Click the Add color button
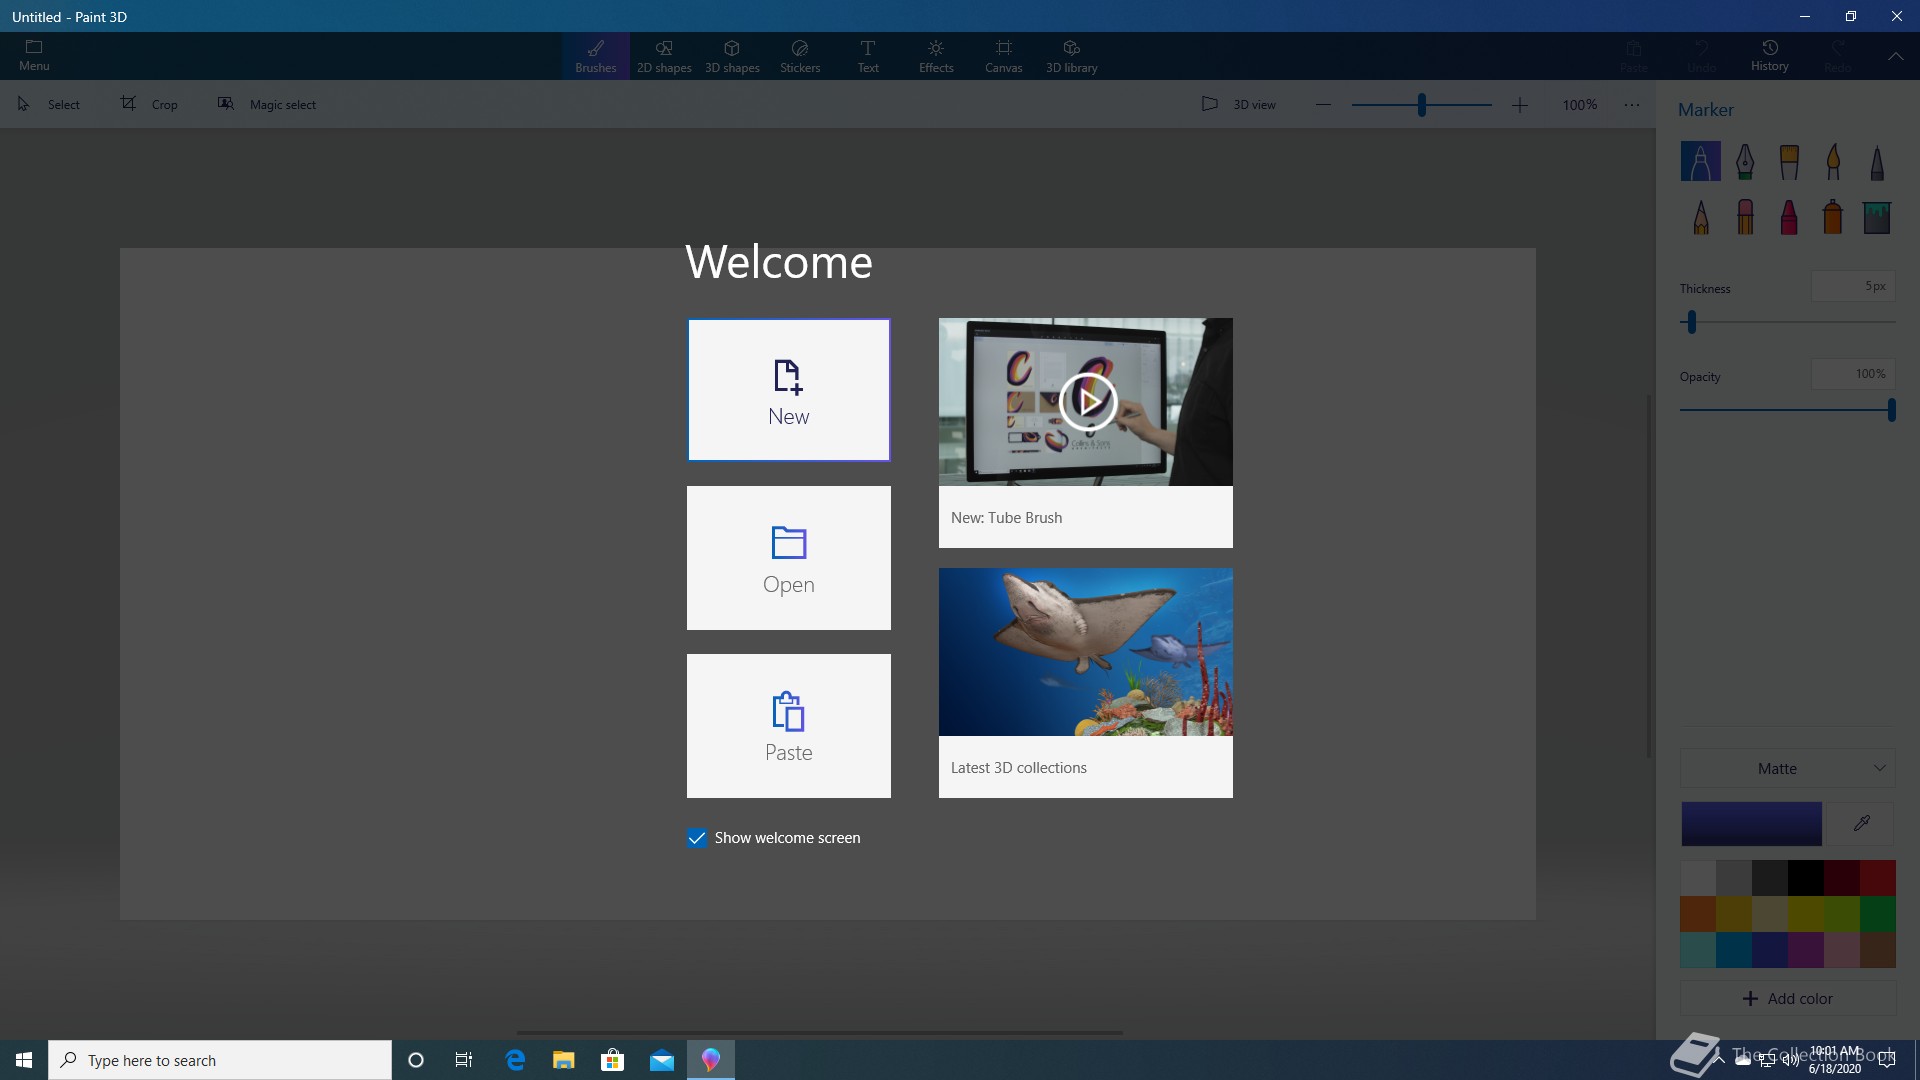 click(1788, 998)
